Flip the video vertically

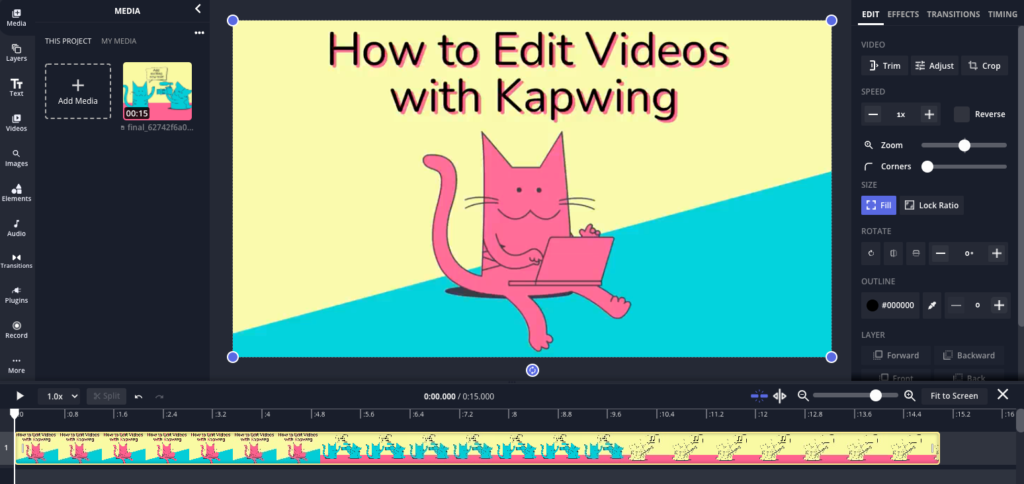pyautogui.click(x=916, y=253)
